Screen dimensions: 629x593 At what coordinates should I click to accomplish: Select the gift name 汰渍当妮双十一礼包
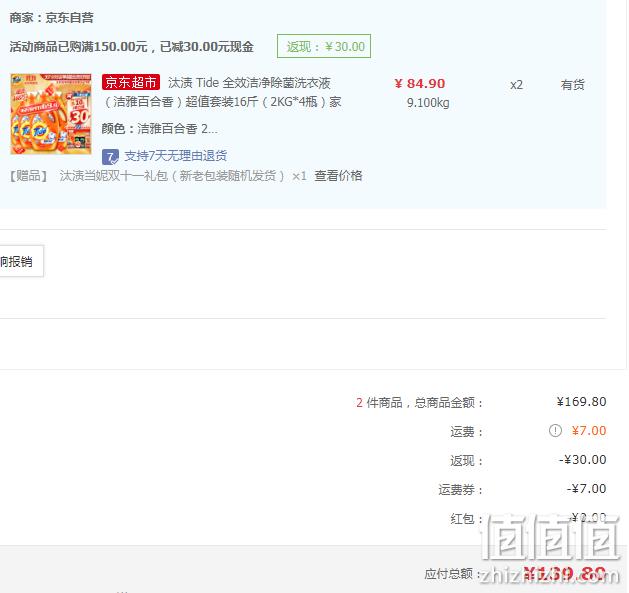[x=114, y=176]
